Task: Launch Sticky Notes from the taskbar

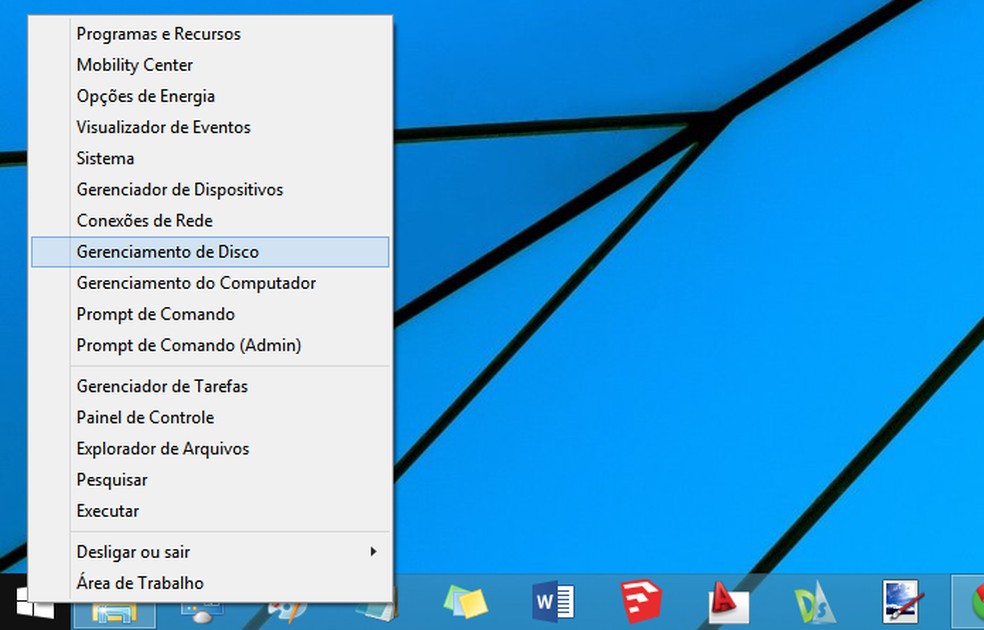Action: (x=466, y=602)
